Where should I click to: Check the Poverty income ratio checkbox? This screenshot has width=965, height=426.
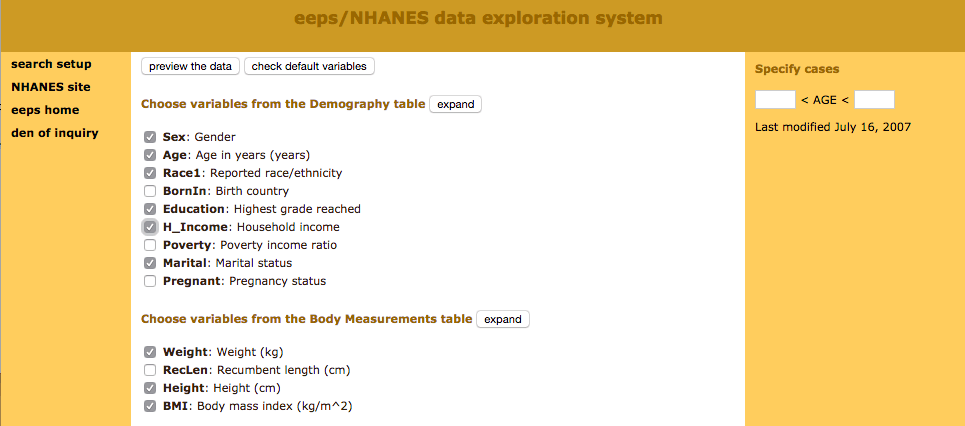coord(150,245)
